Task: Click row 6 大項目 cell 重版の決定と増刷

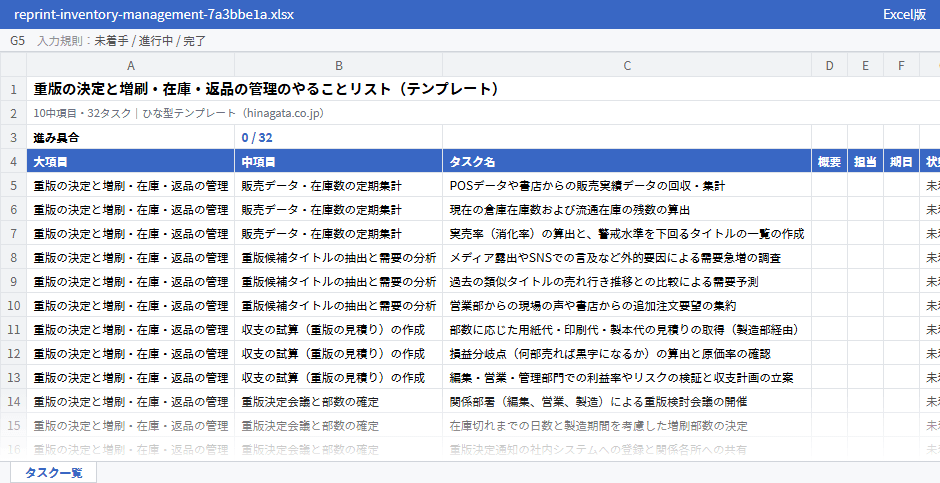Action: (131, 209)
